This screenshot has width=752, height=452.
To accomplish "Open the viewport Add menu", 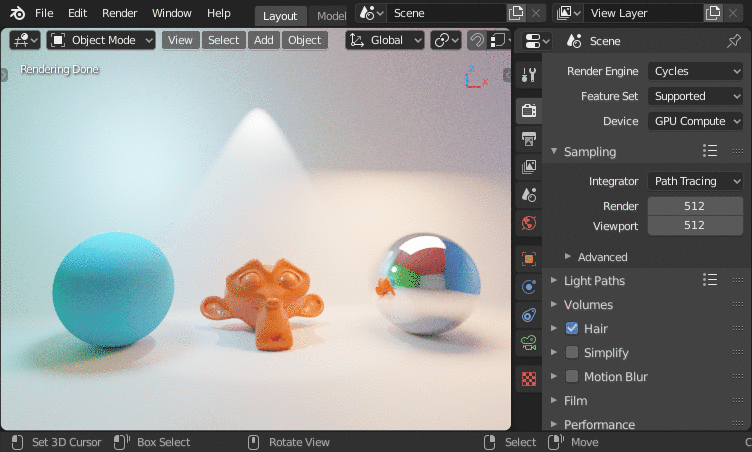I will (x=264, y=40).
